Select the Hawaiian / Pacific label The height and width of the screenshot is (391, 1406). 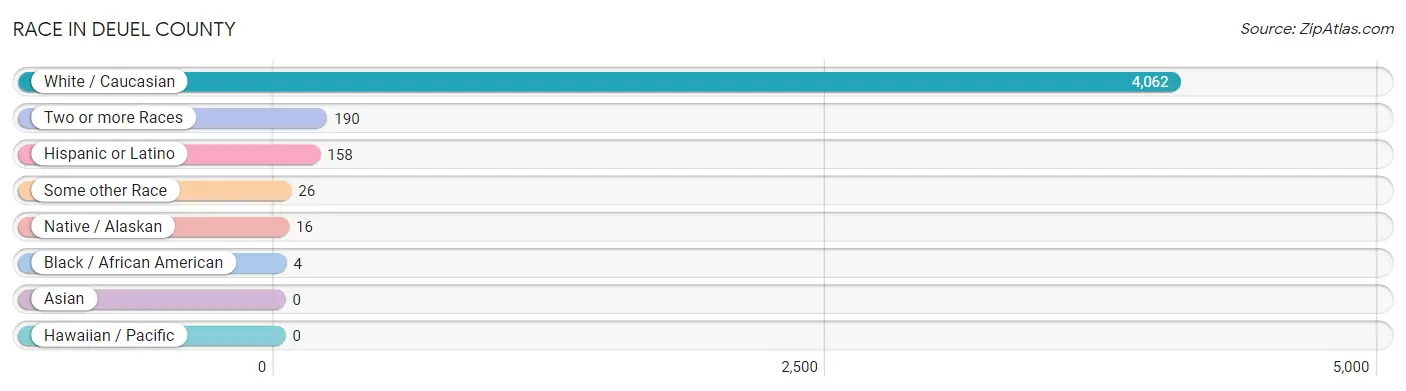[x=109, y=336]
